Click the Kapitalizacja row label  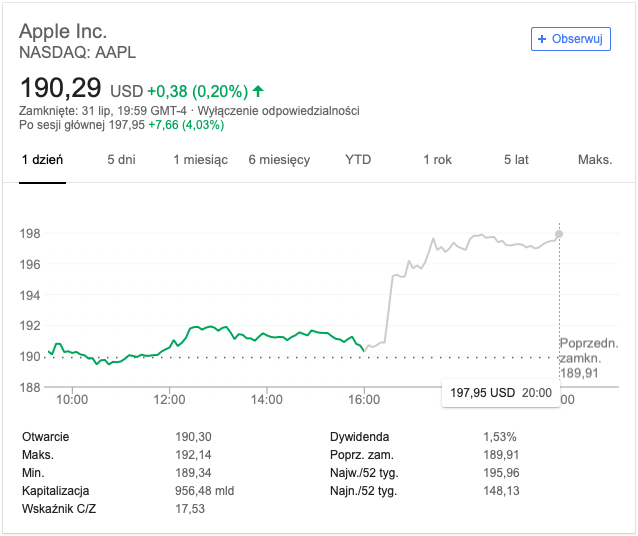56,491
